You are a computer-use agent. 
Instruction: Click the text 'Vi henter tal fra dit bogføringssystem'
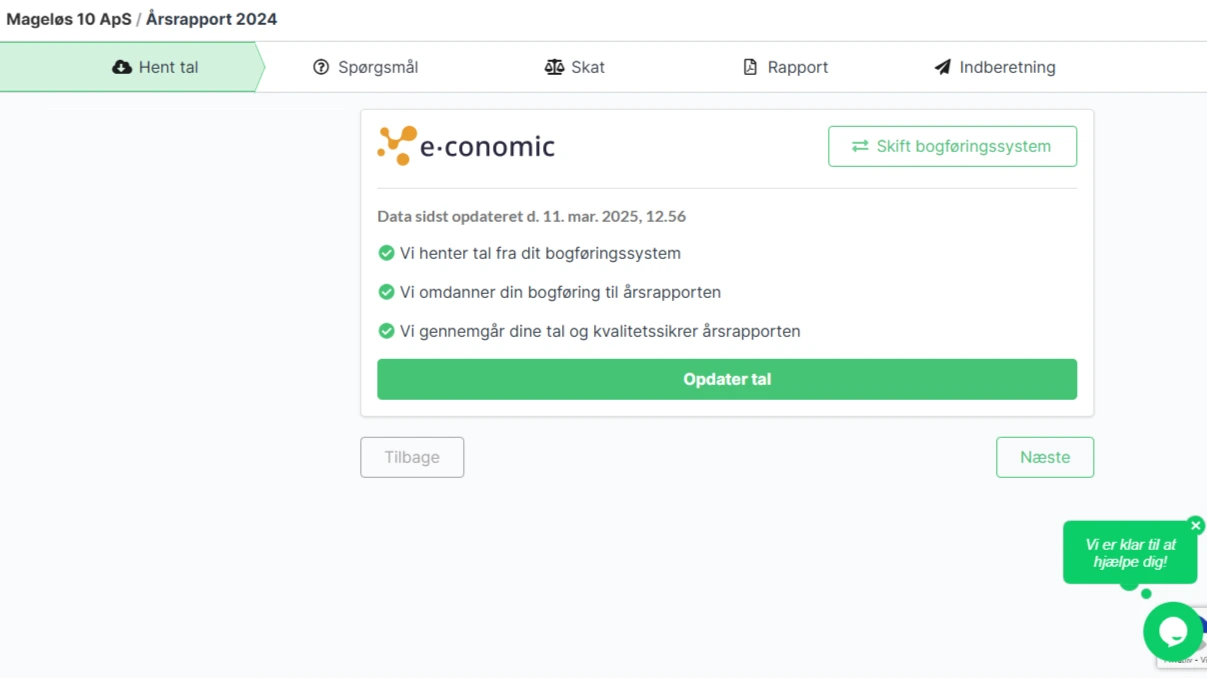click(x=540, y=253)
